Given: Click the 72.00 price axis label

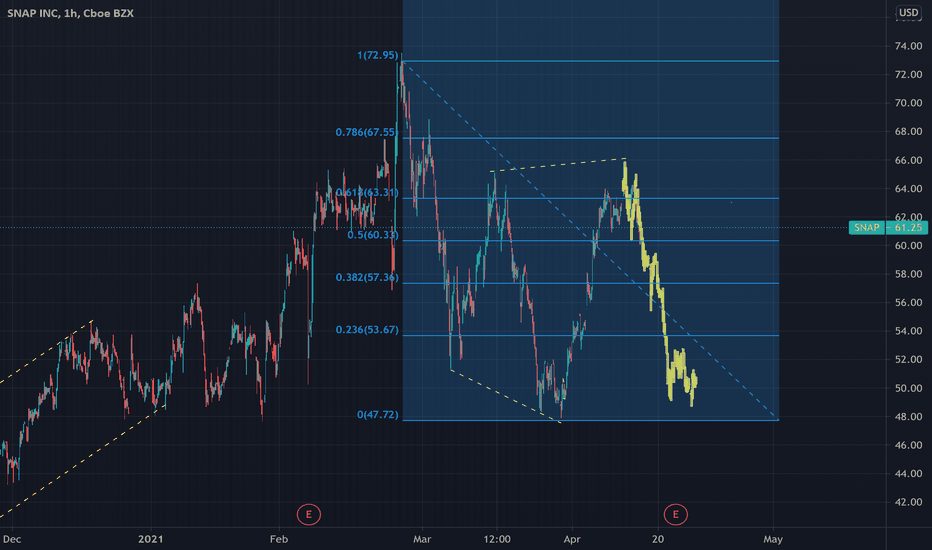Looking at the screenshot, I should tap(908, 74).
